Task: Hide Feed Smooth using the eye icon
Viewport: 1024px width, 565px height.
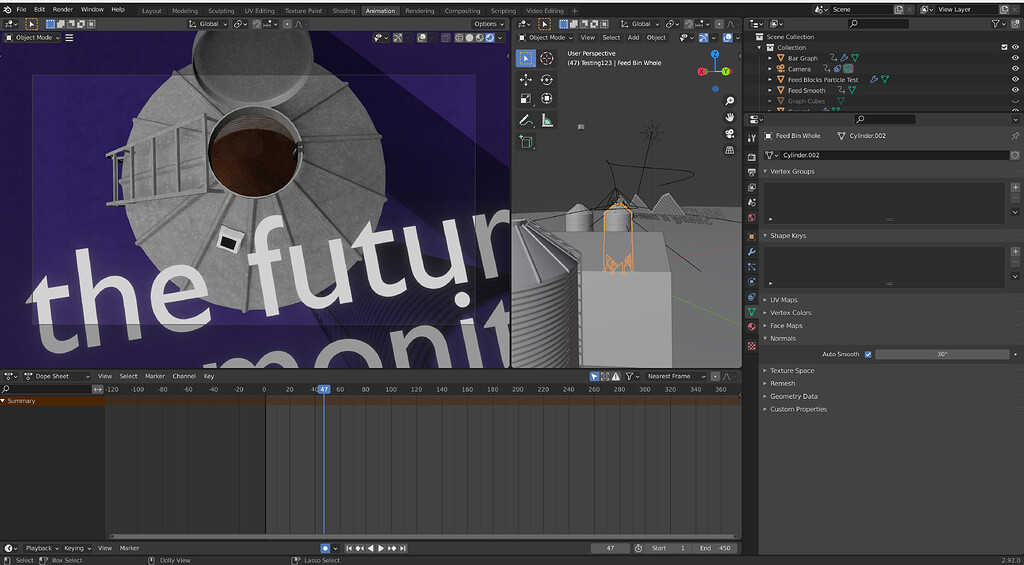Action: 1015,90
